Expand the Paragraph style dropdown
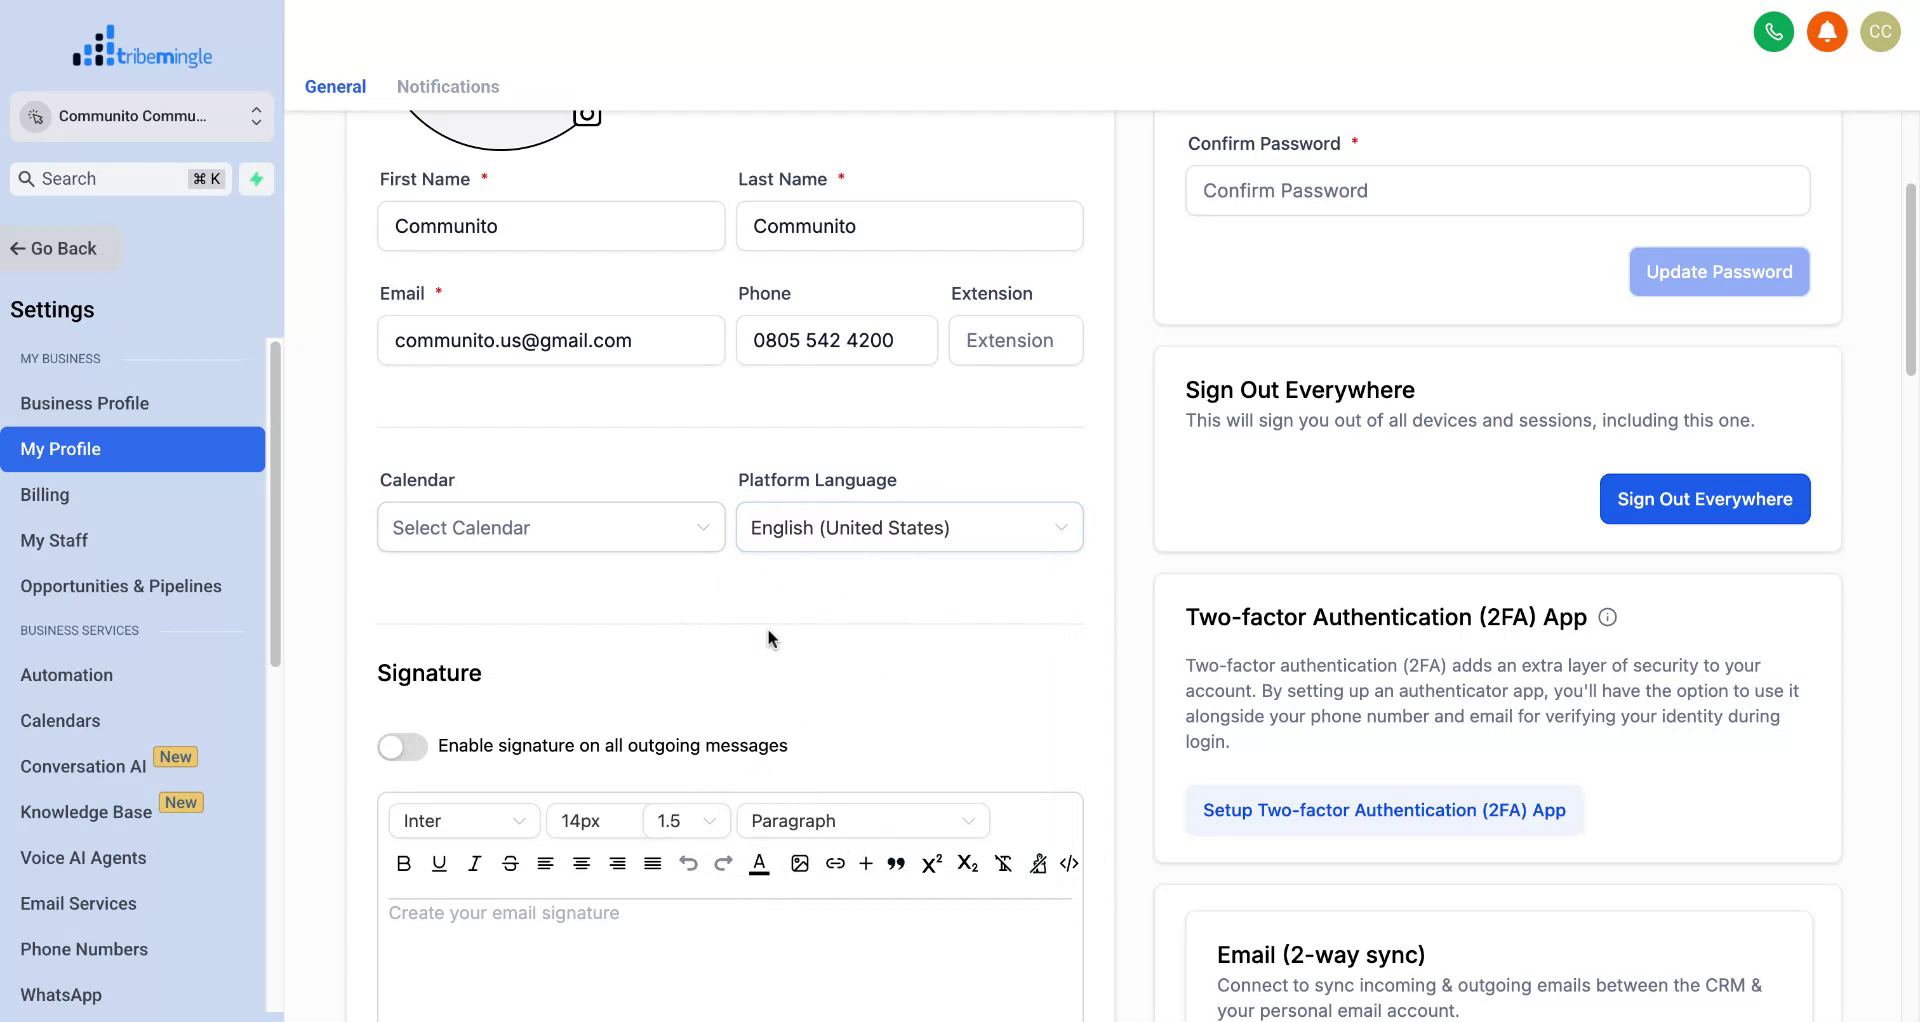The image size is (1920, 1022). tap(862, 820)
